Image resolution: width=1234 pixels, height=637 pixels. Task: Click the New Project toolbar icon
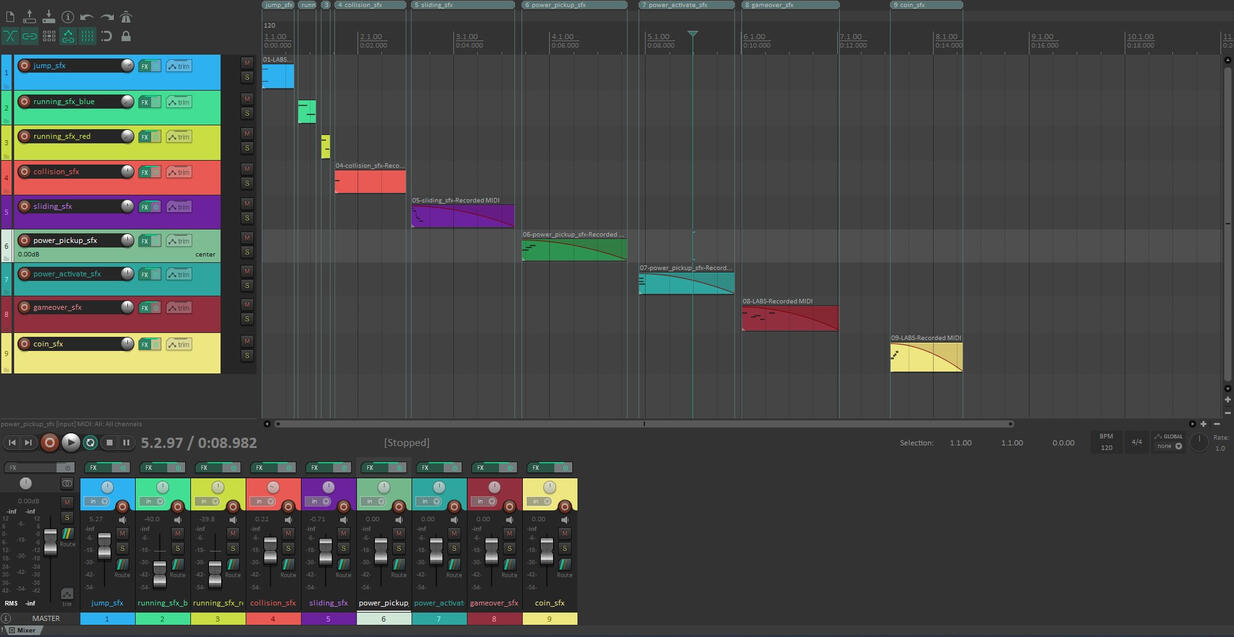(10, 17)
